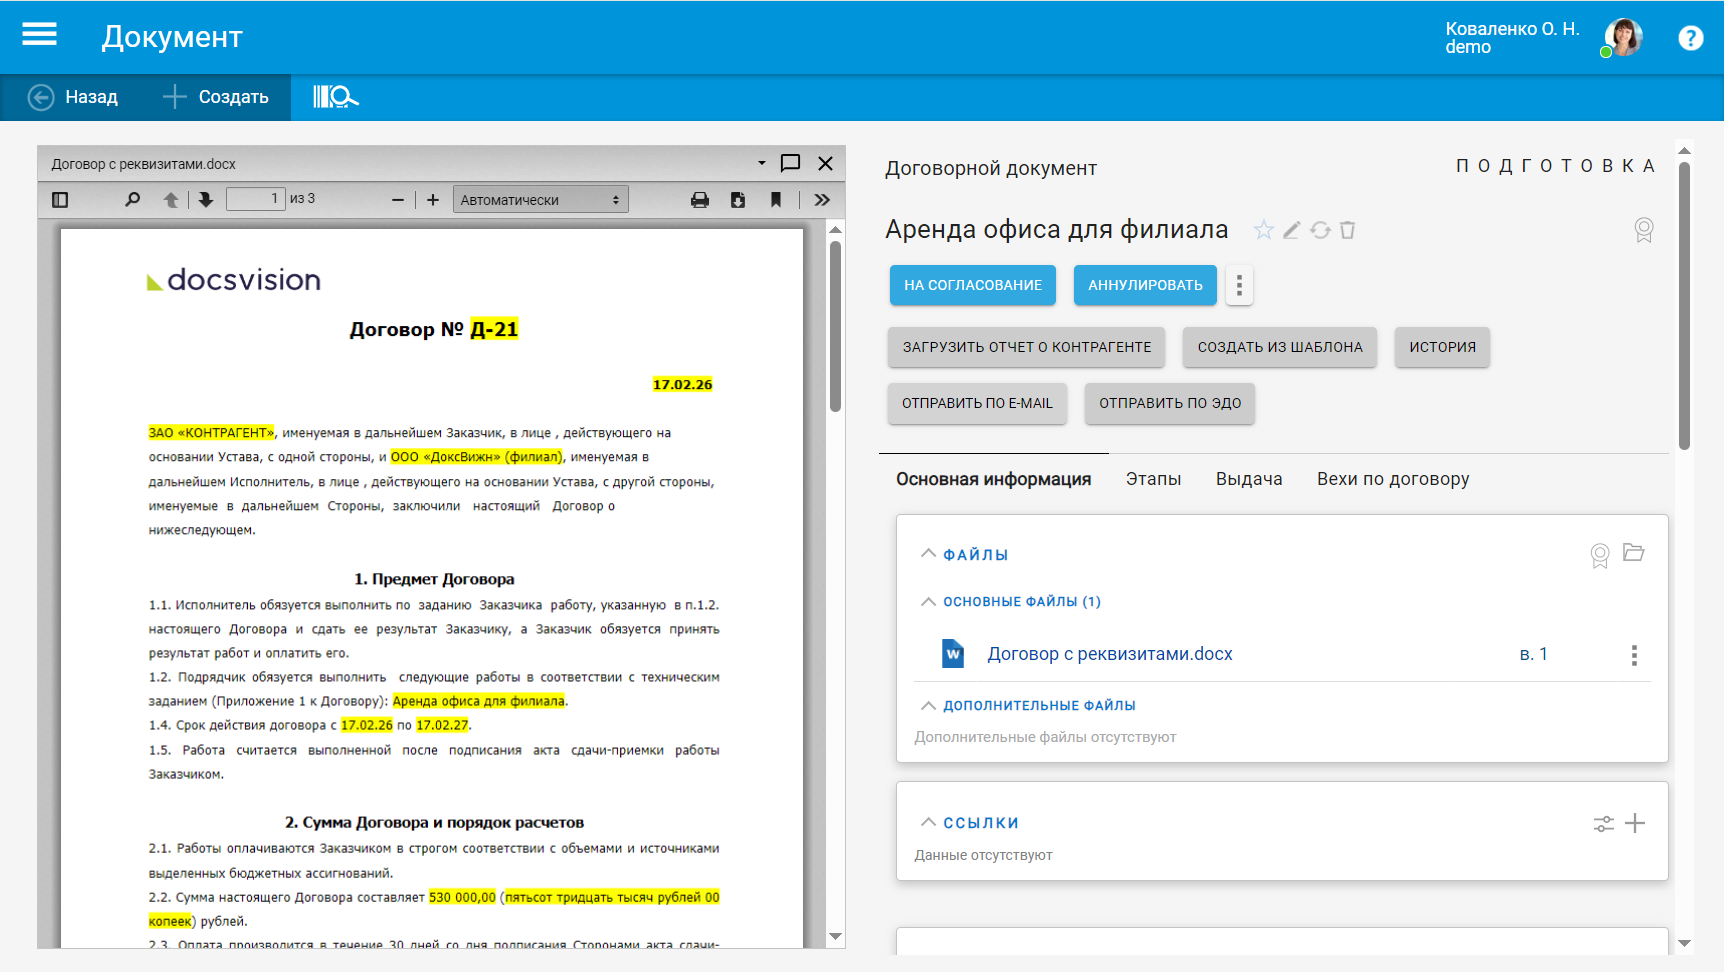
Task: Collapse the ФАЙЛЫ section
Action: point(928,554)
